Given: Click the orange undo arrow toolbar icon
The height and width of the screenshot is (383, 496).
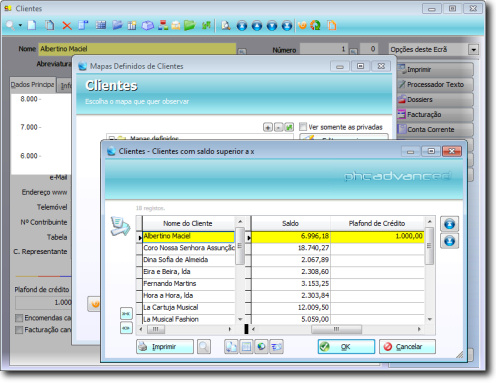Looking at the screenshot, I should point(302,25).
